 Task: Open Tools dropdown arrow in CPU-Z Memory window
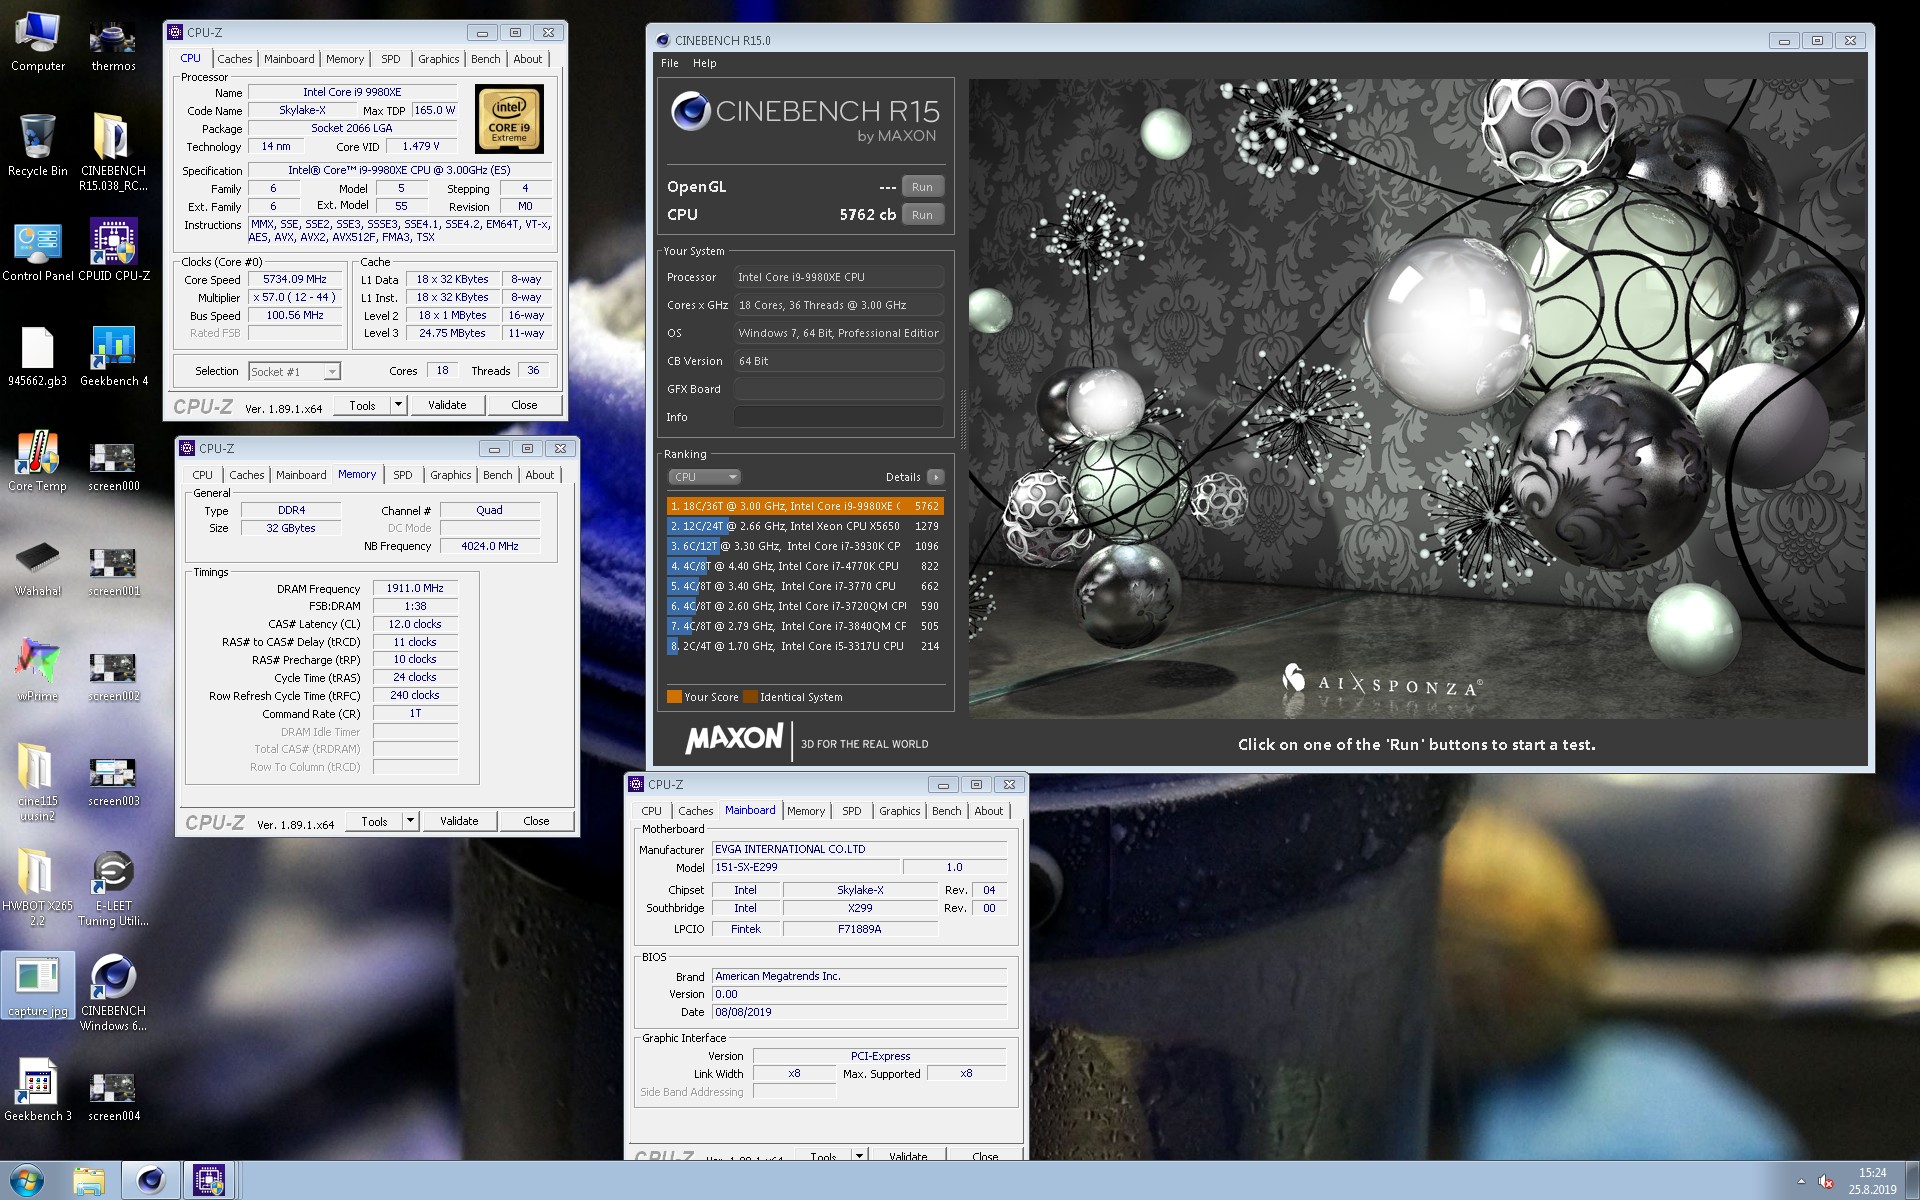410,821
